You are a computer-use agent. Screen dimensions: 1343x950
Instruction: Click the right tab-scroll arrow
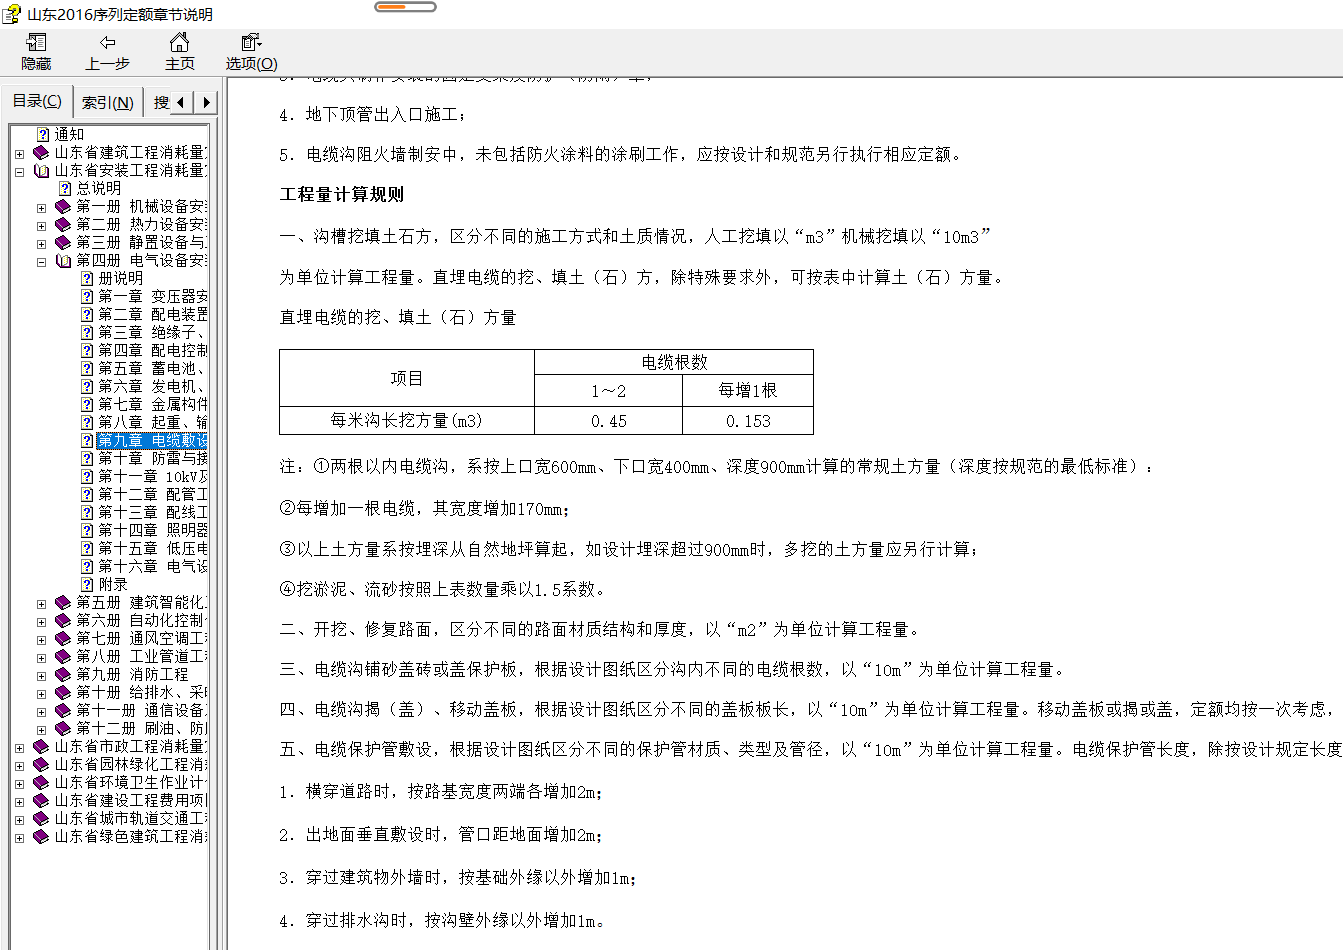coord(206,102)
